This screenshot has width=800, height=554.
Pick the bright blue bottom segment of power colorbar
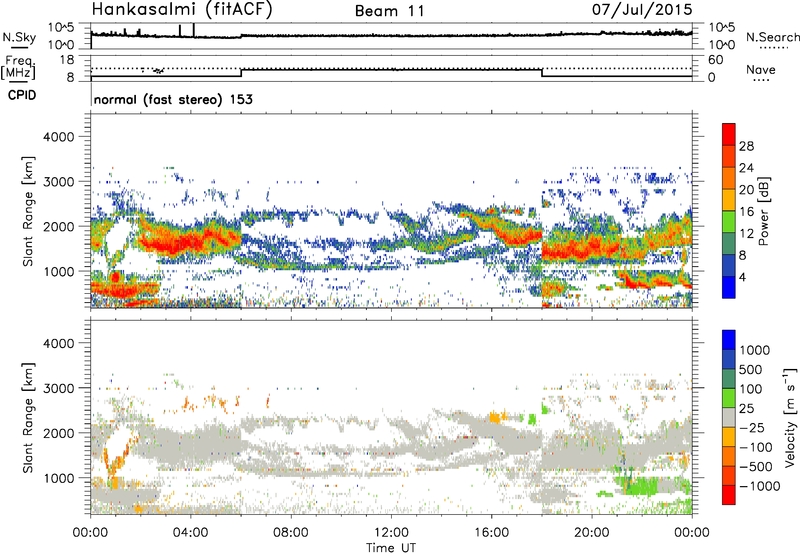(729, 287)
